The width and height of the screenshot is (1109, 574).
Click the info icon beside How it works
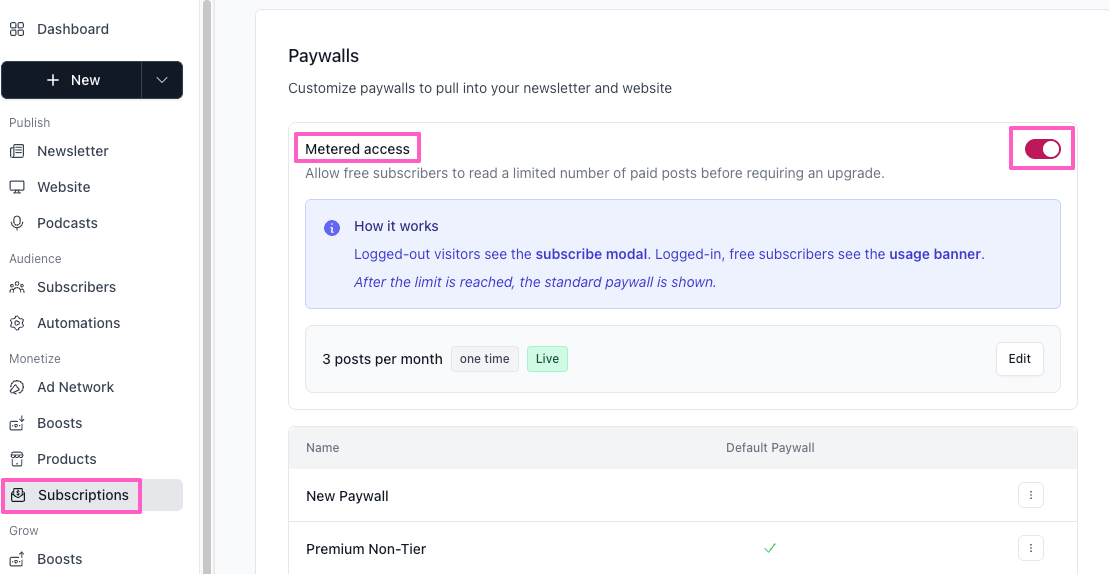[332, 228]
